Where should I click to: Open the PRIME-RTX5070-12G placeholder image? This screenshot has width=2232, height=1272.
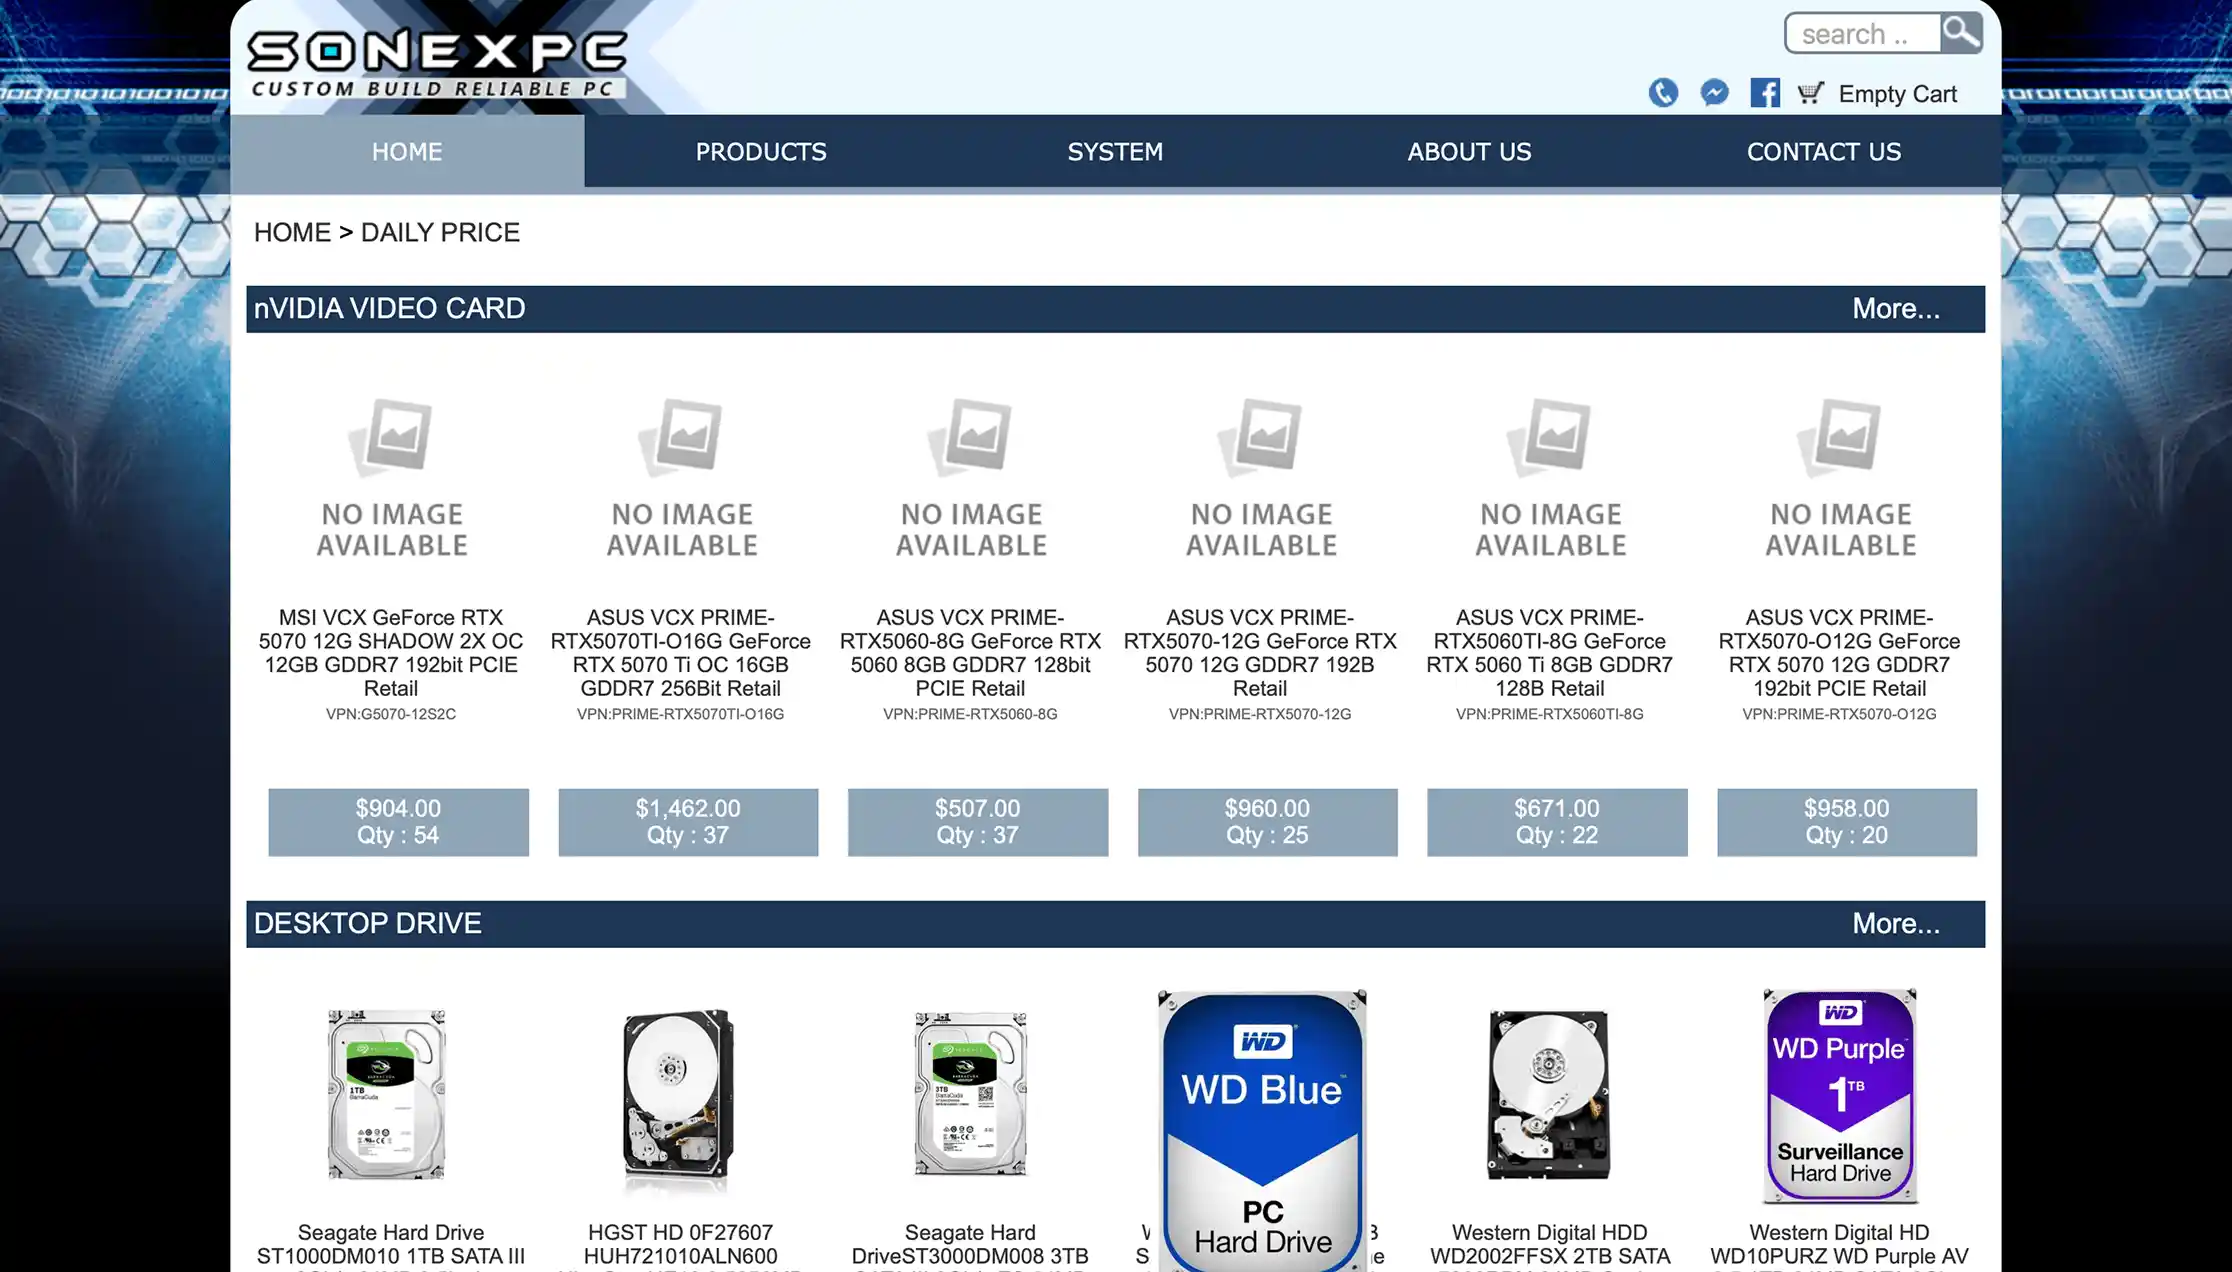tap(1261, 478)
